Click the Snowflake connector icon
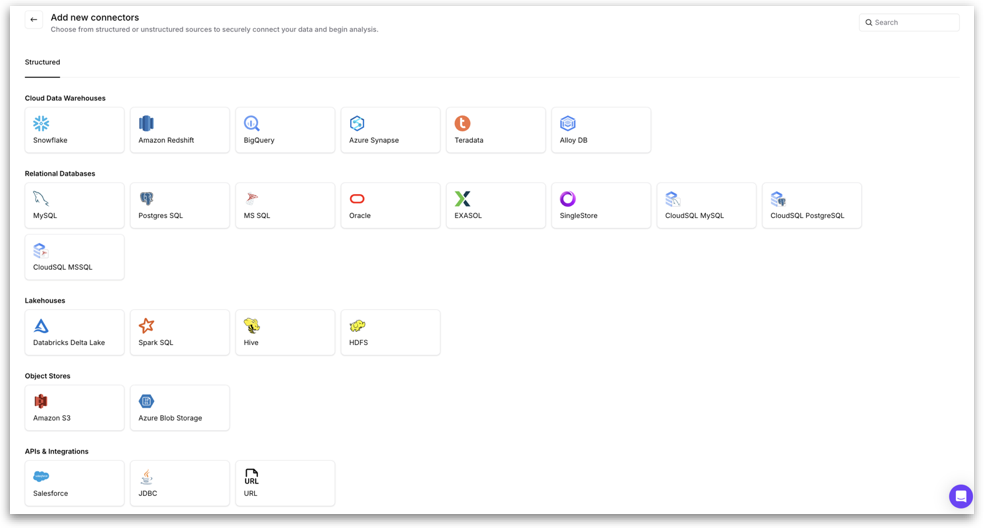984x528 pixels. click(41, 123)
